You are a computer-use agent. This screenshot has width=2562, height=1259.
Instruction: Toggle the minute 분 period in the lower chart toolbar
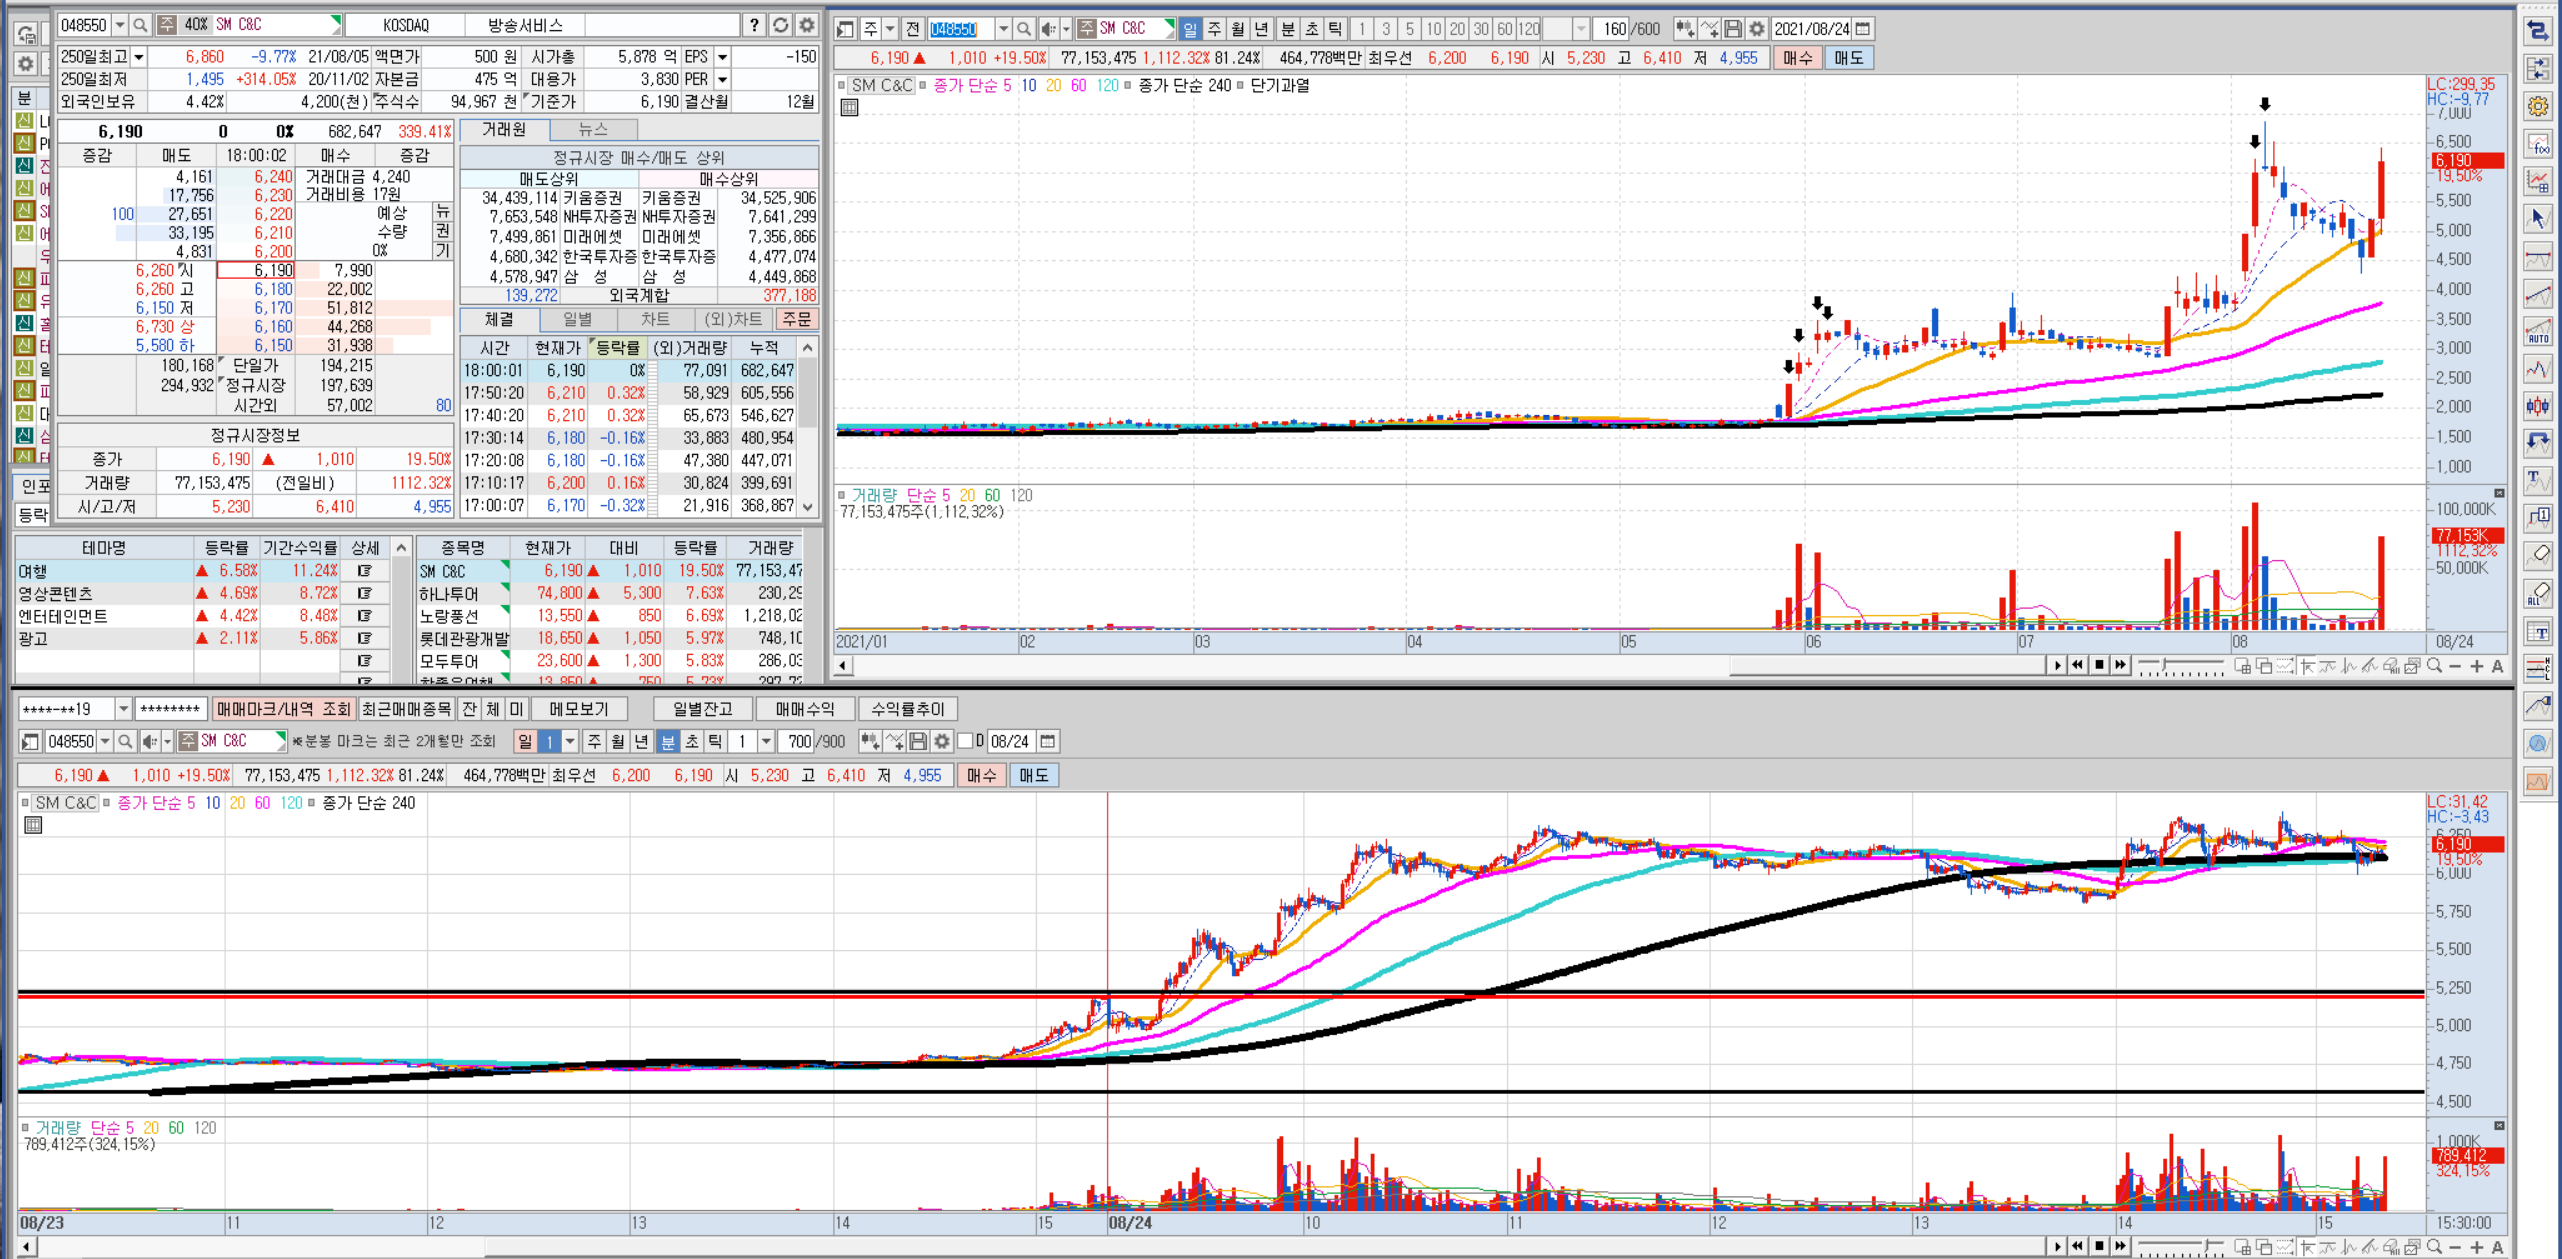(x=667, y=741)
